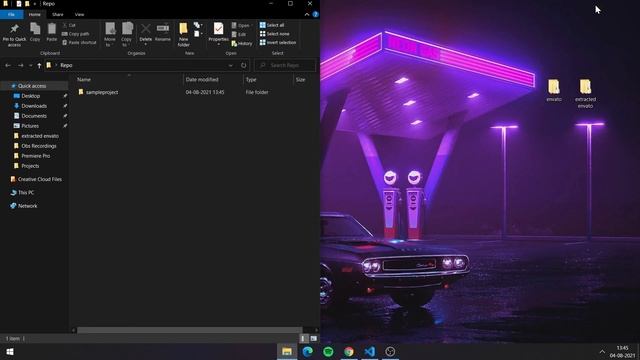Pin folder to Quick access in ribbon
Viewport: 640px width, 360px height.
point(14,34)
